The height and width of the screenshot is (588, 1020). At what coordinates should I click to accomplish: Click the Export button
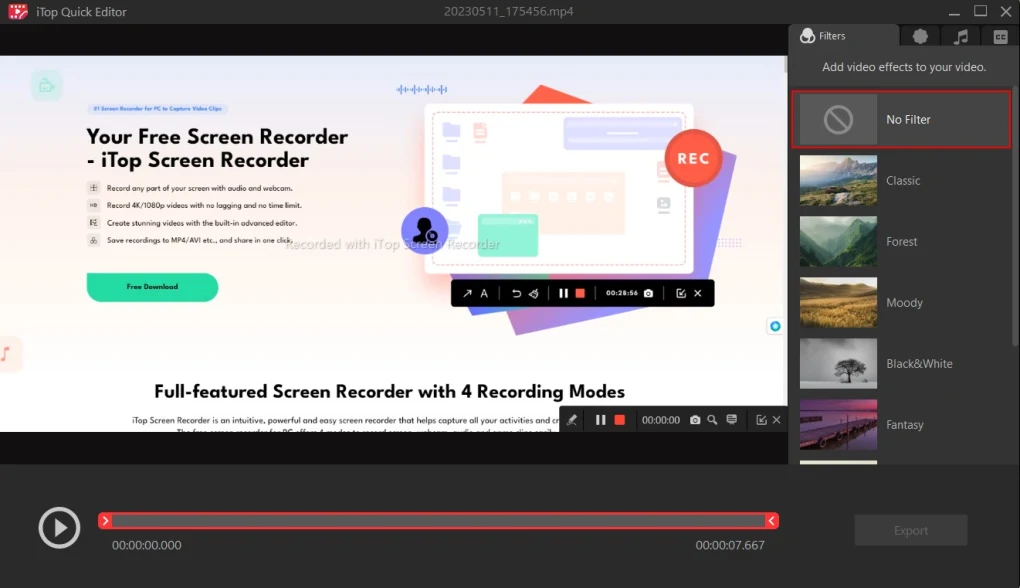(x=910, y=530)
